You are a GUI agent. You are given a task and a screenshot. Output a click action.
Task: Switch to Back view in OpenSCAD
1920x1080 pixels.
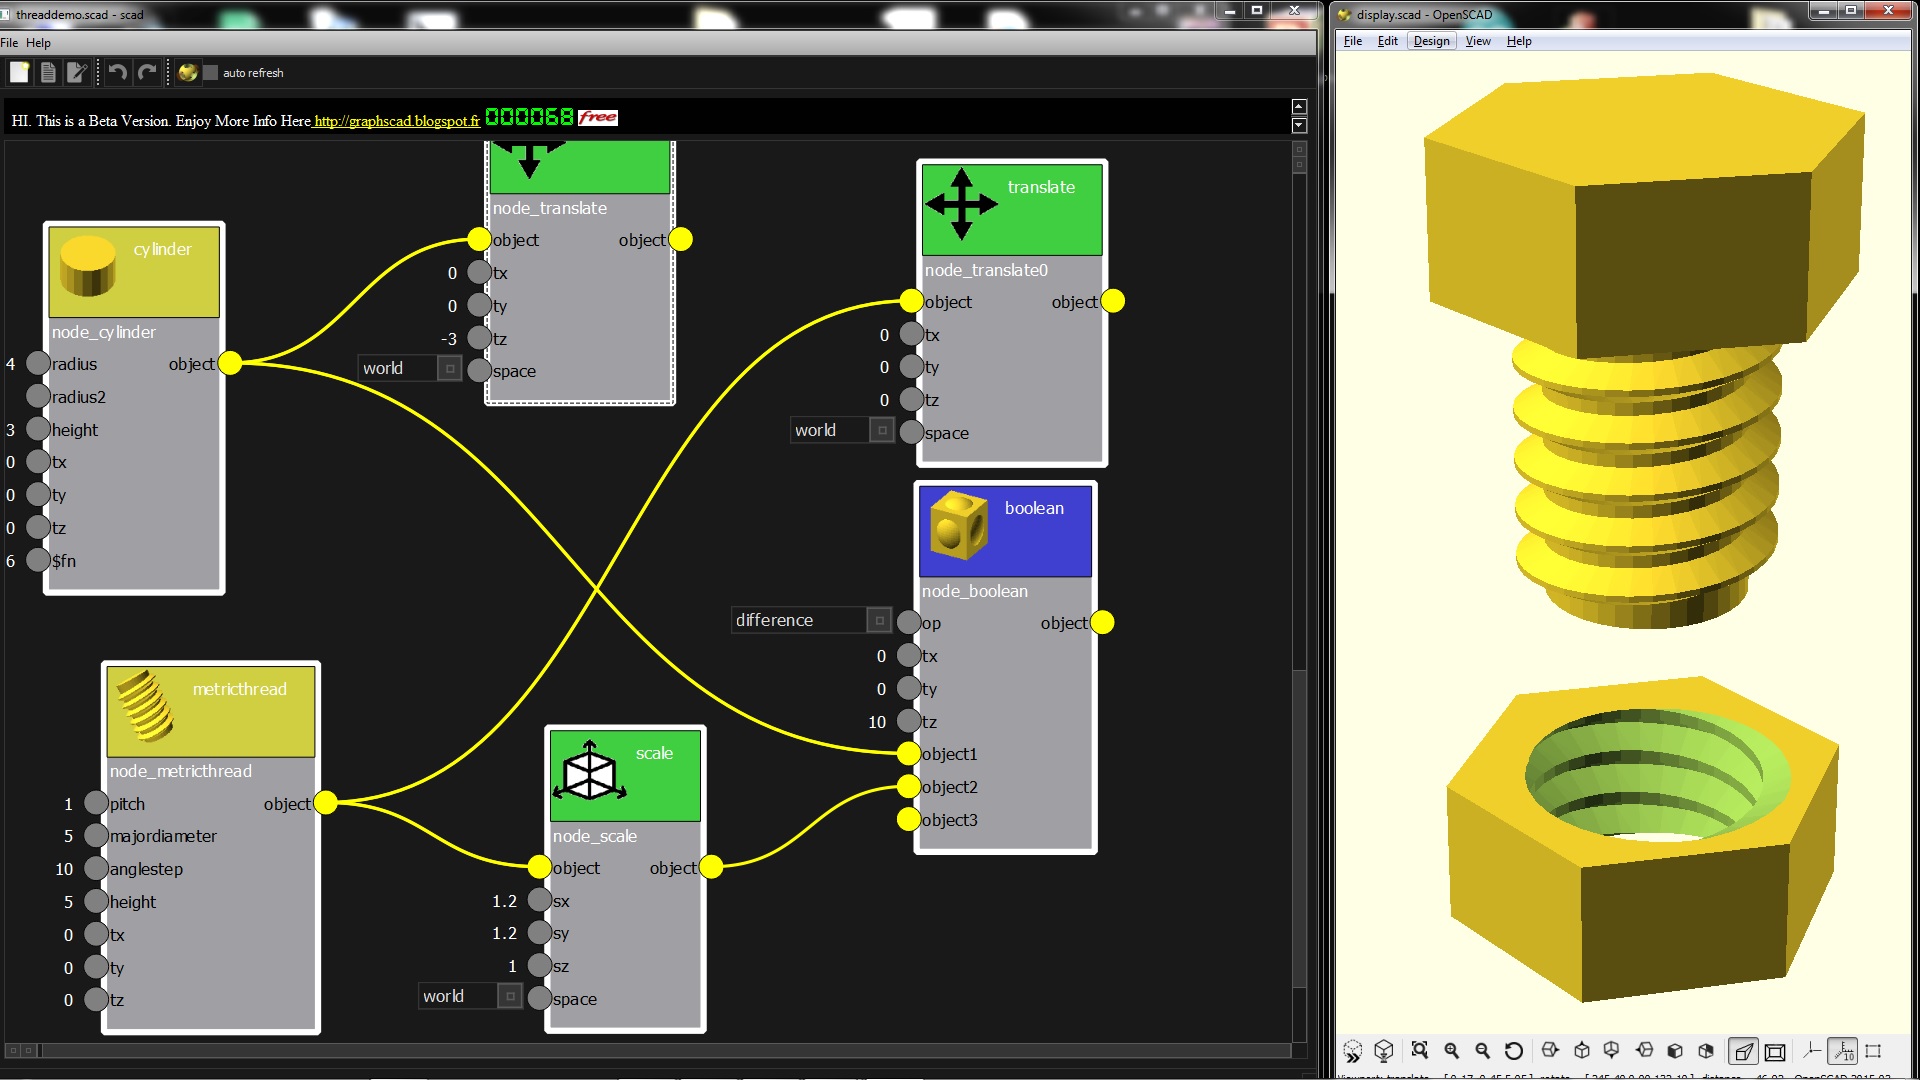pyautogui.click(x=1706, y=1050)
